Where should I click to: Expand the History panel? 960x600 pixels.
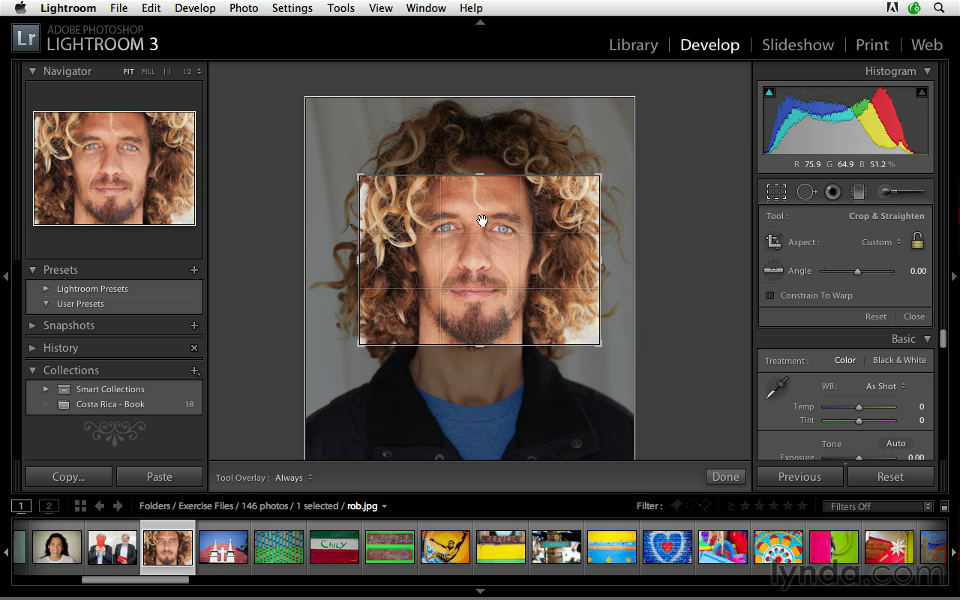pos(32,348)
